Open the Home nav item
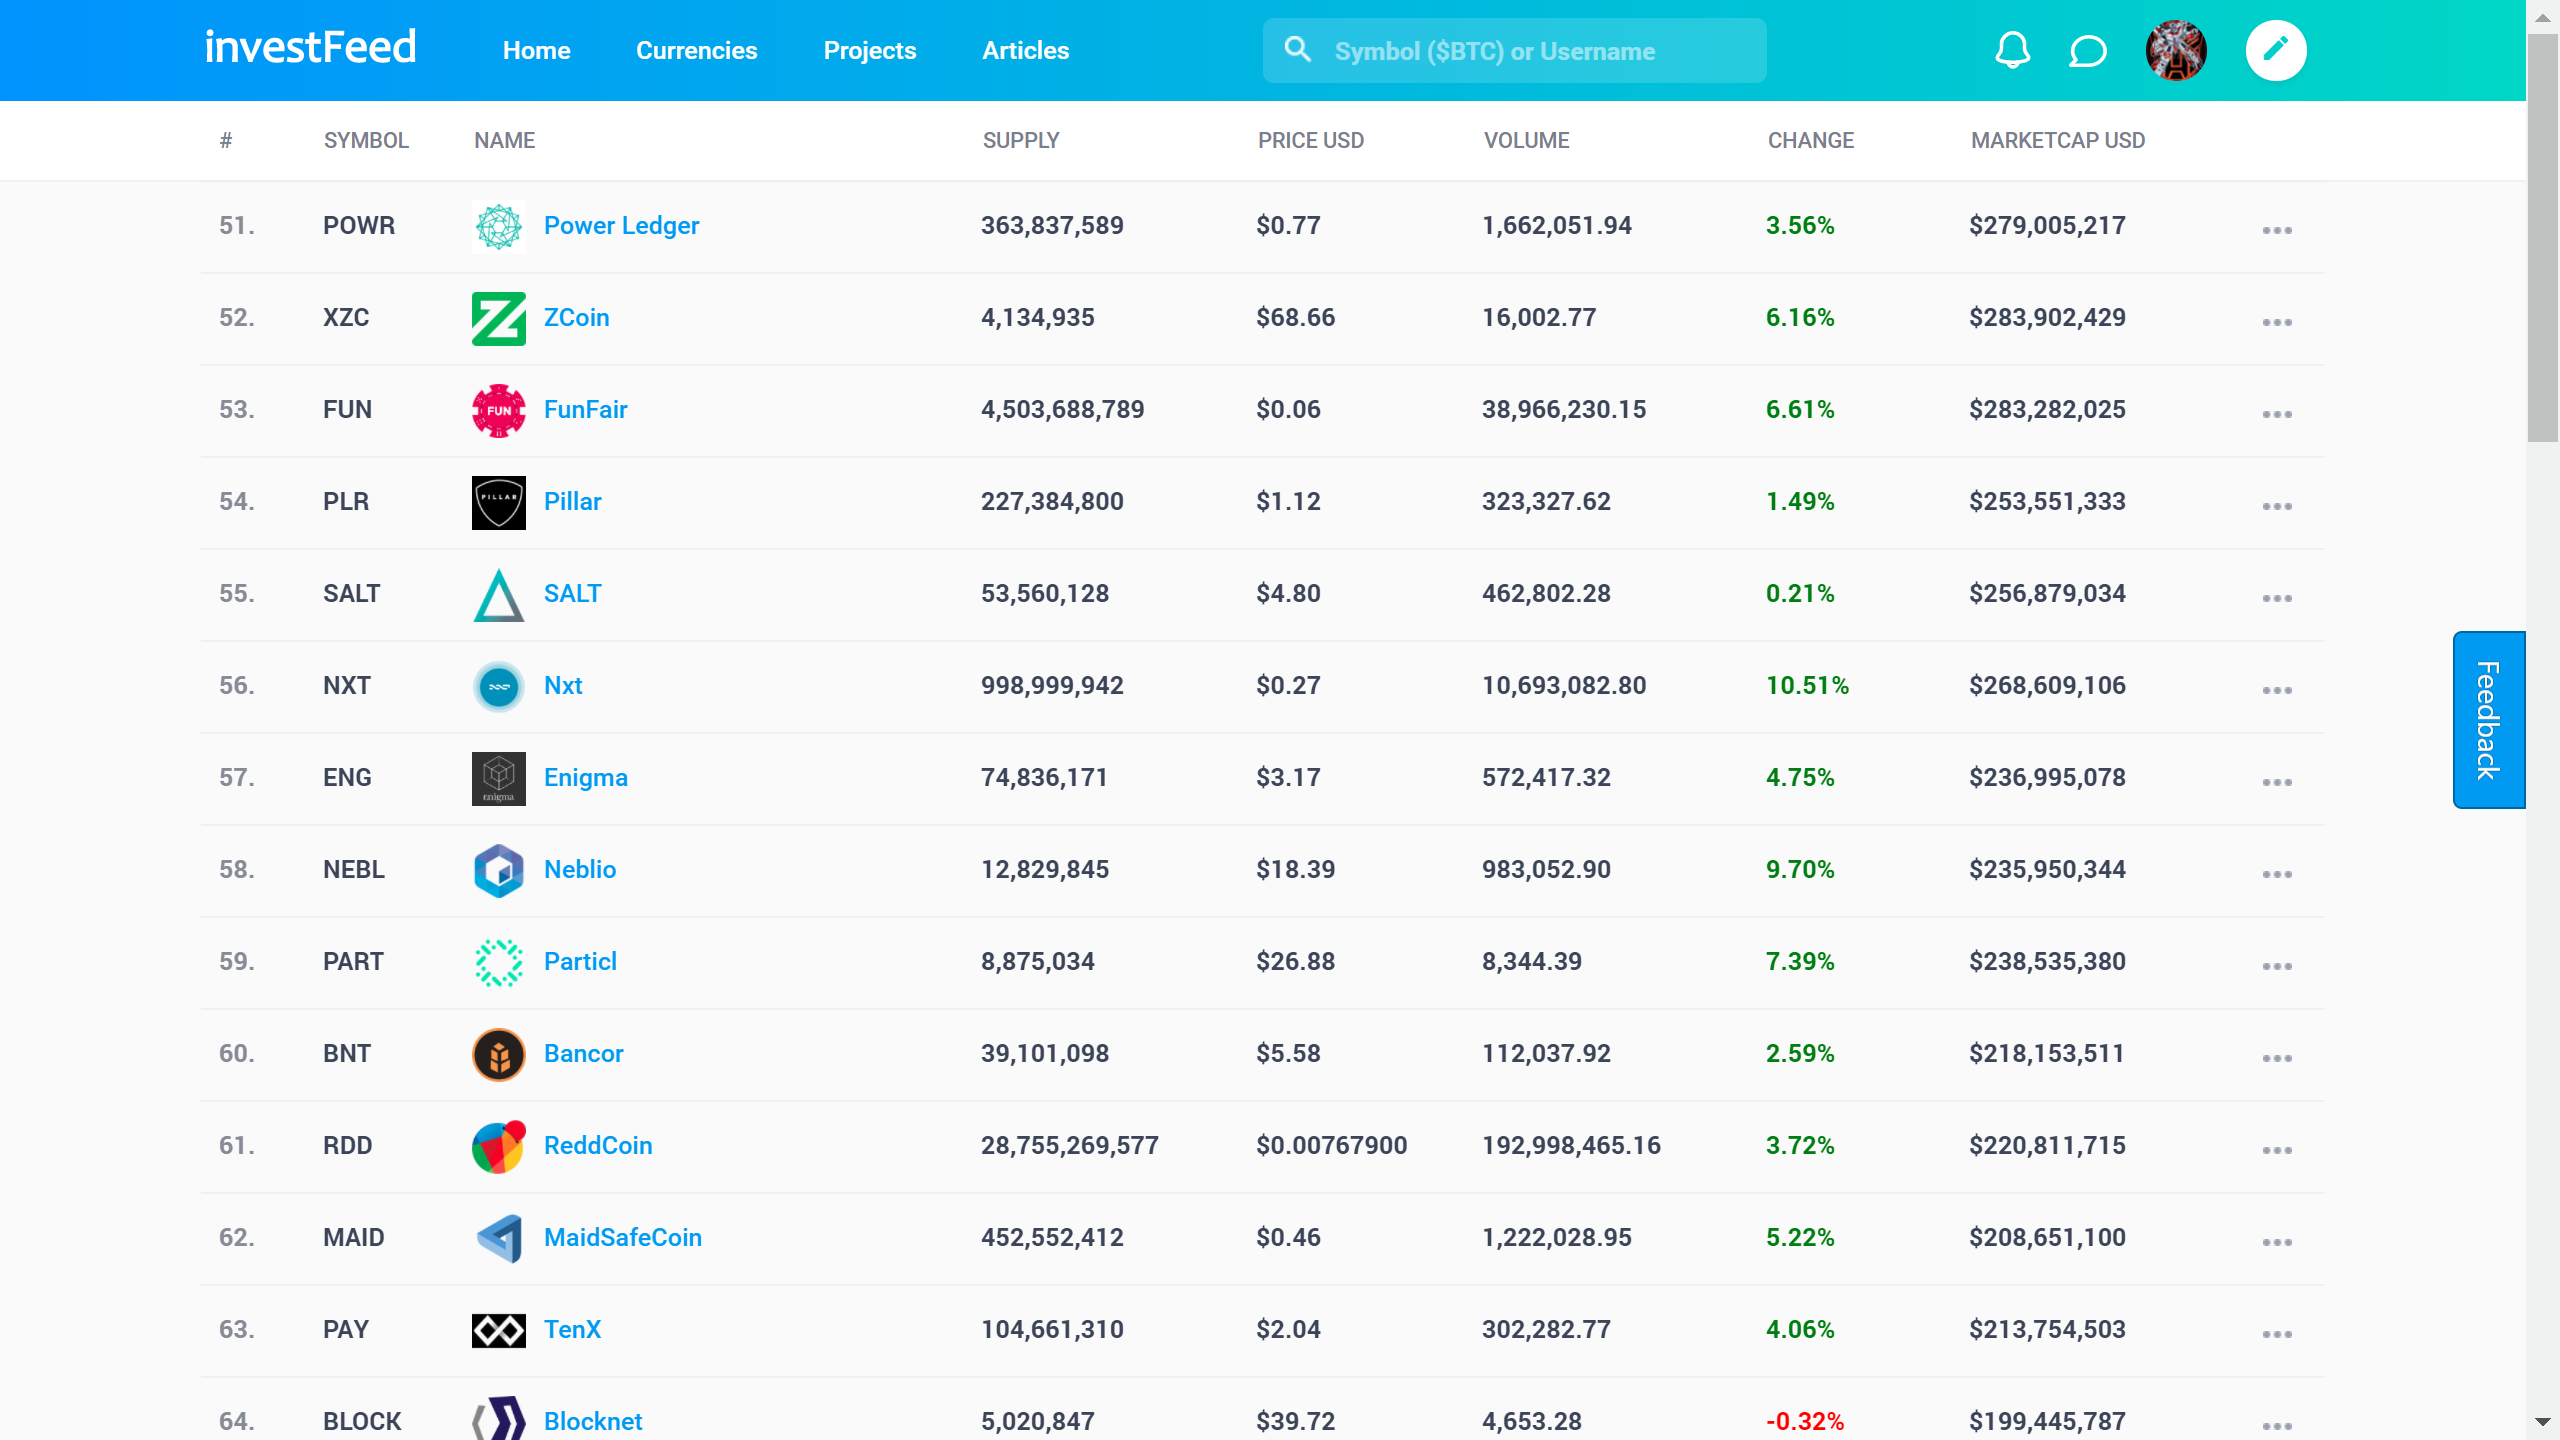 (537, 51)
